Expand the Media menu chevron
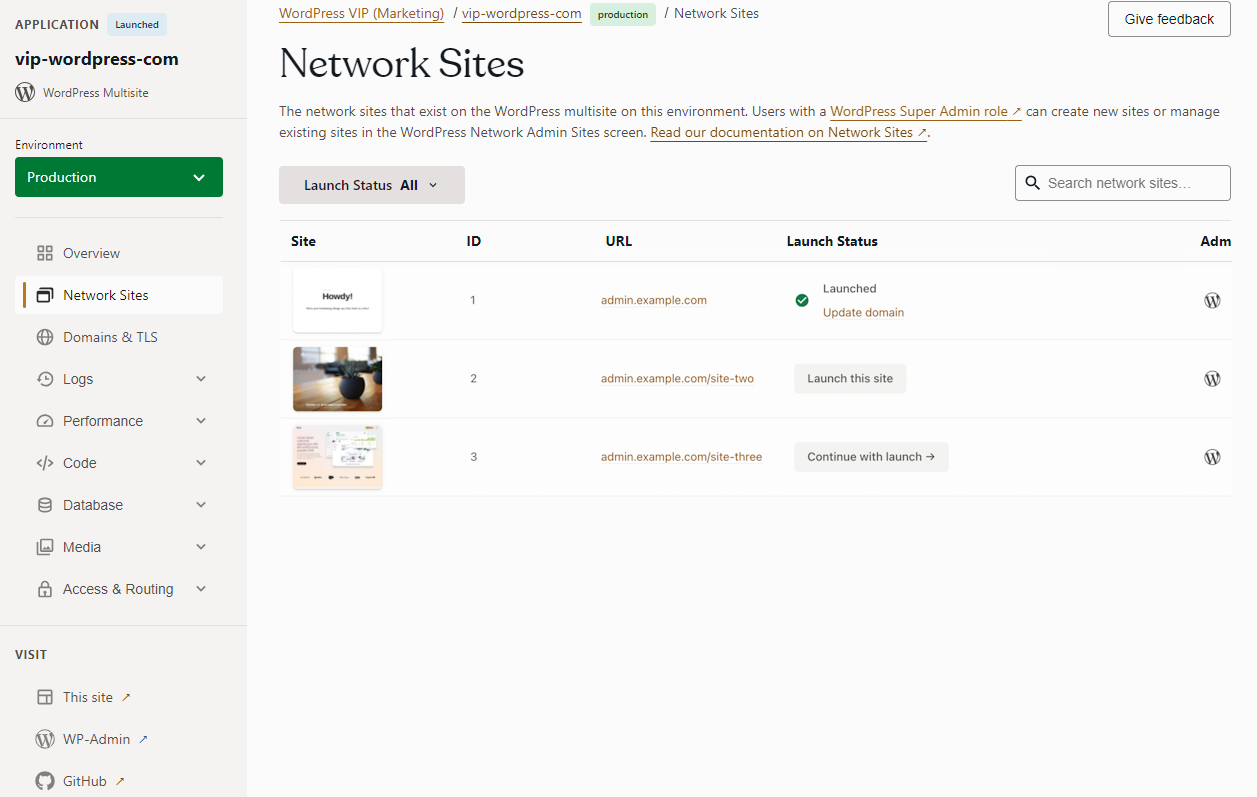Screen dimensions: 1257x797 pos(201,547)
